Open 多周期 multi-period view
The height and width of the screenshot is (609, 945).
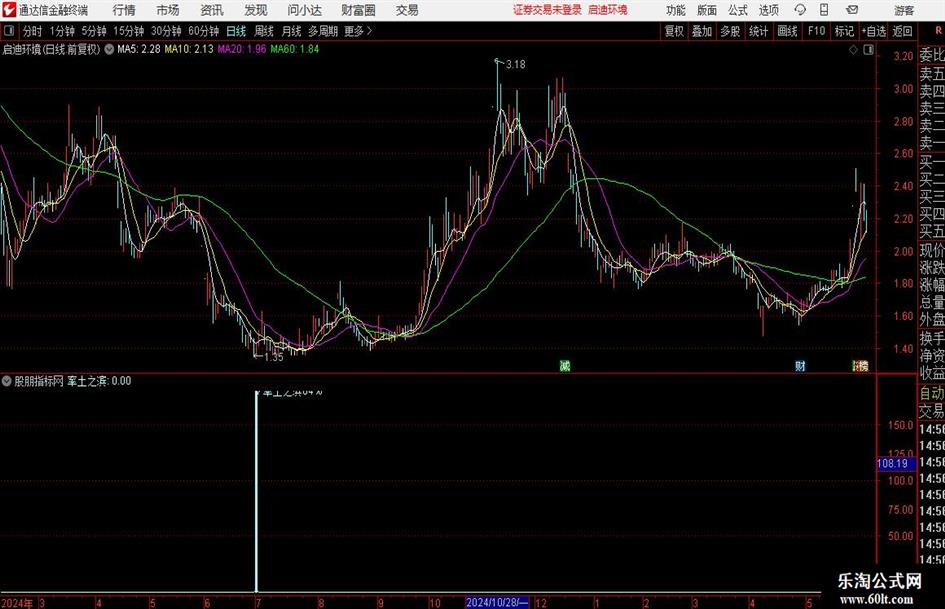point(323,31)
